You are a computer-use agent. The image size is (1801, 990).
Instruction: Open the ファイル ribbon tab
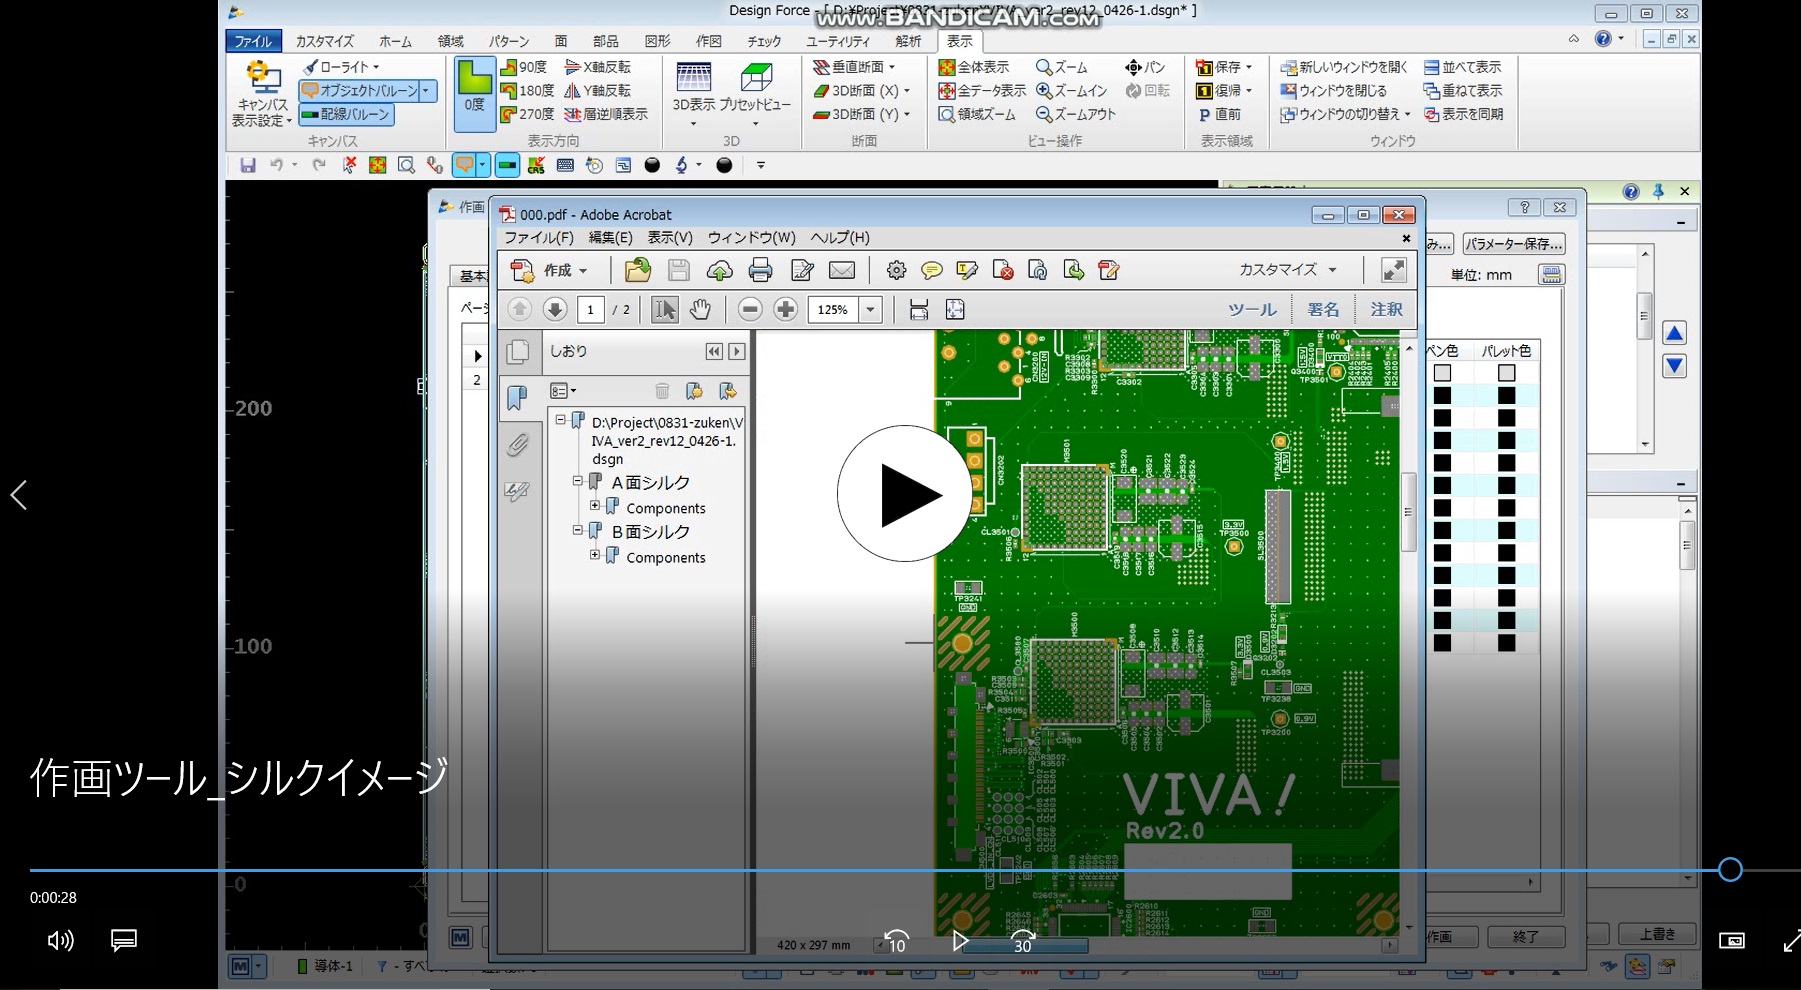click(x=253, y=41)
